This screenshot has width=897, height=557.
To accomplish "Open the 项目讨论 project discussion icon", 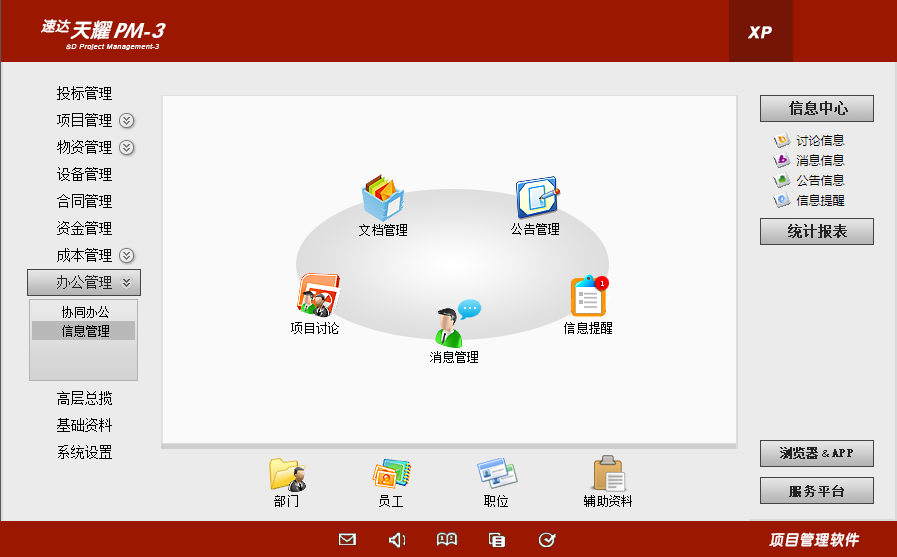I will point(317,297).
